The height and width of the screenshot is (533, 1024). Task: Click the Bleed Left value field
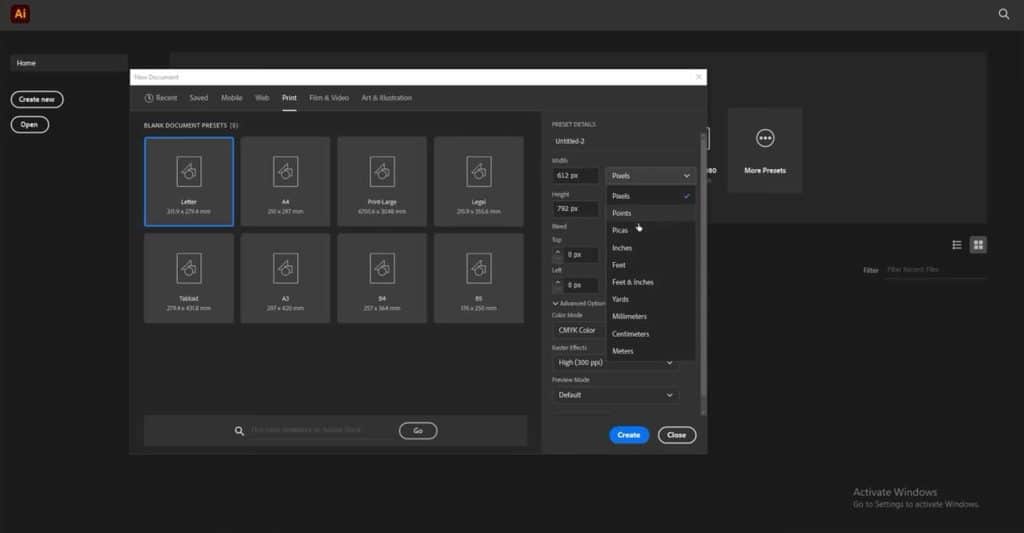[581, 285]
